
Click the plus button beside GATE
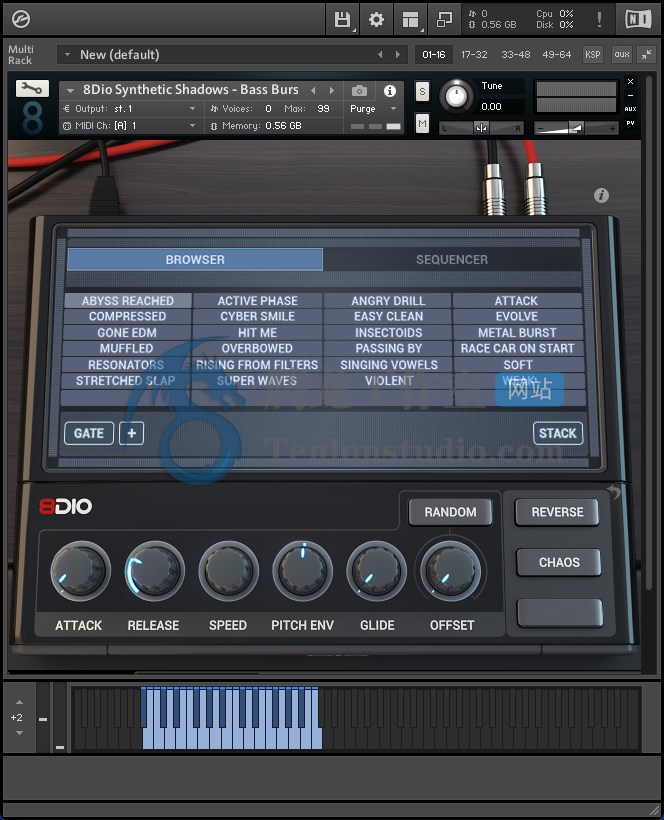(132, 433)
